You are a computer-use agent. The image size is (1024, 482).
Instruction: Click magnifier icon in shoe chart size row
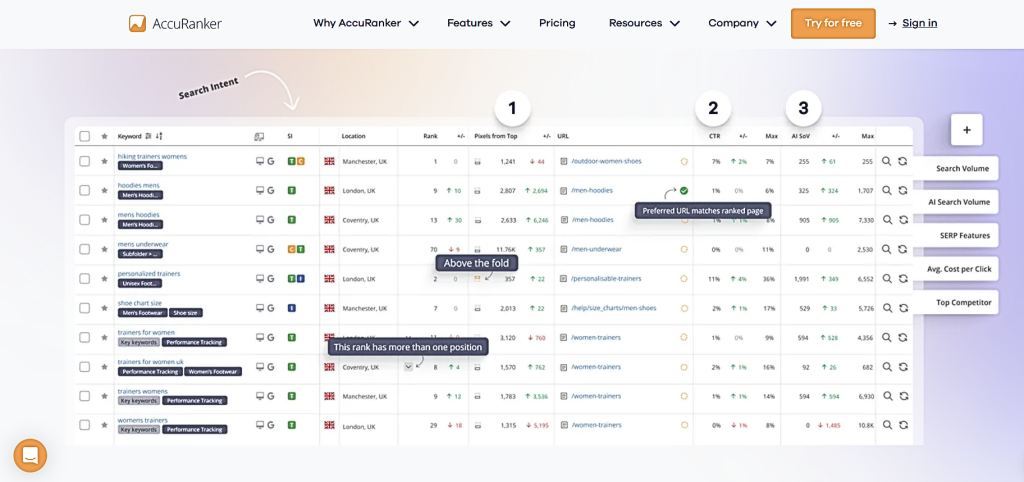(x=886, y=308)
